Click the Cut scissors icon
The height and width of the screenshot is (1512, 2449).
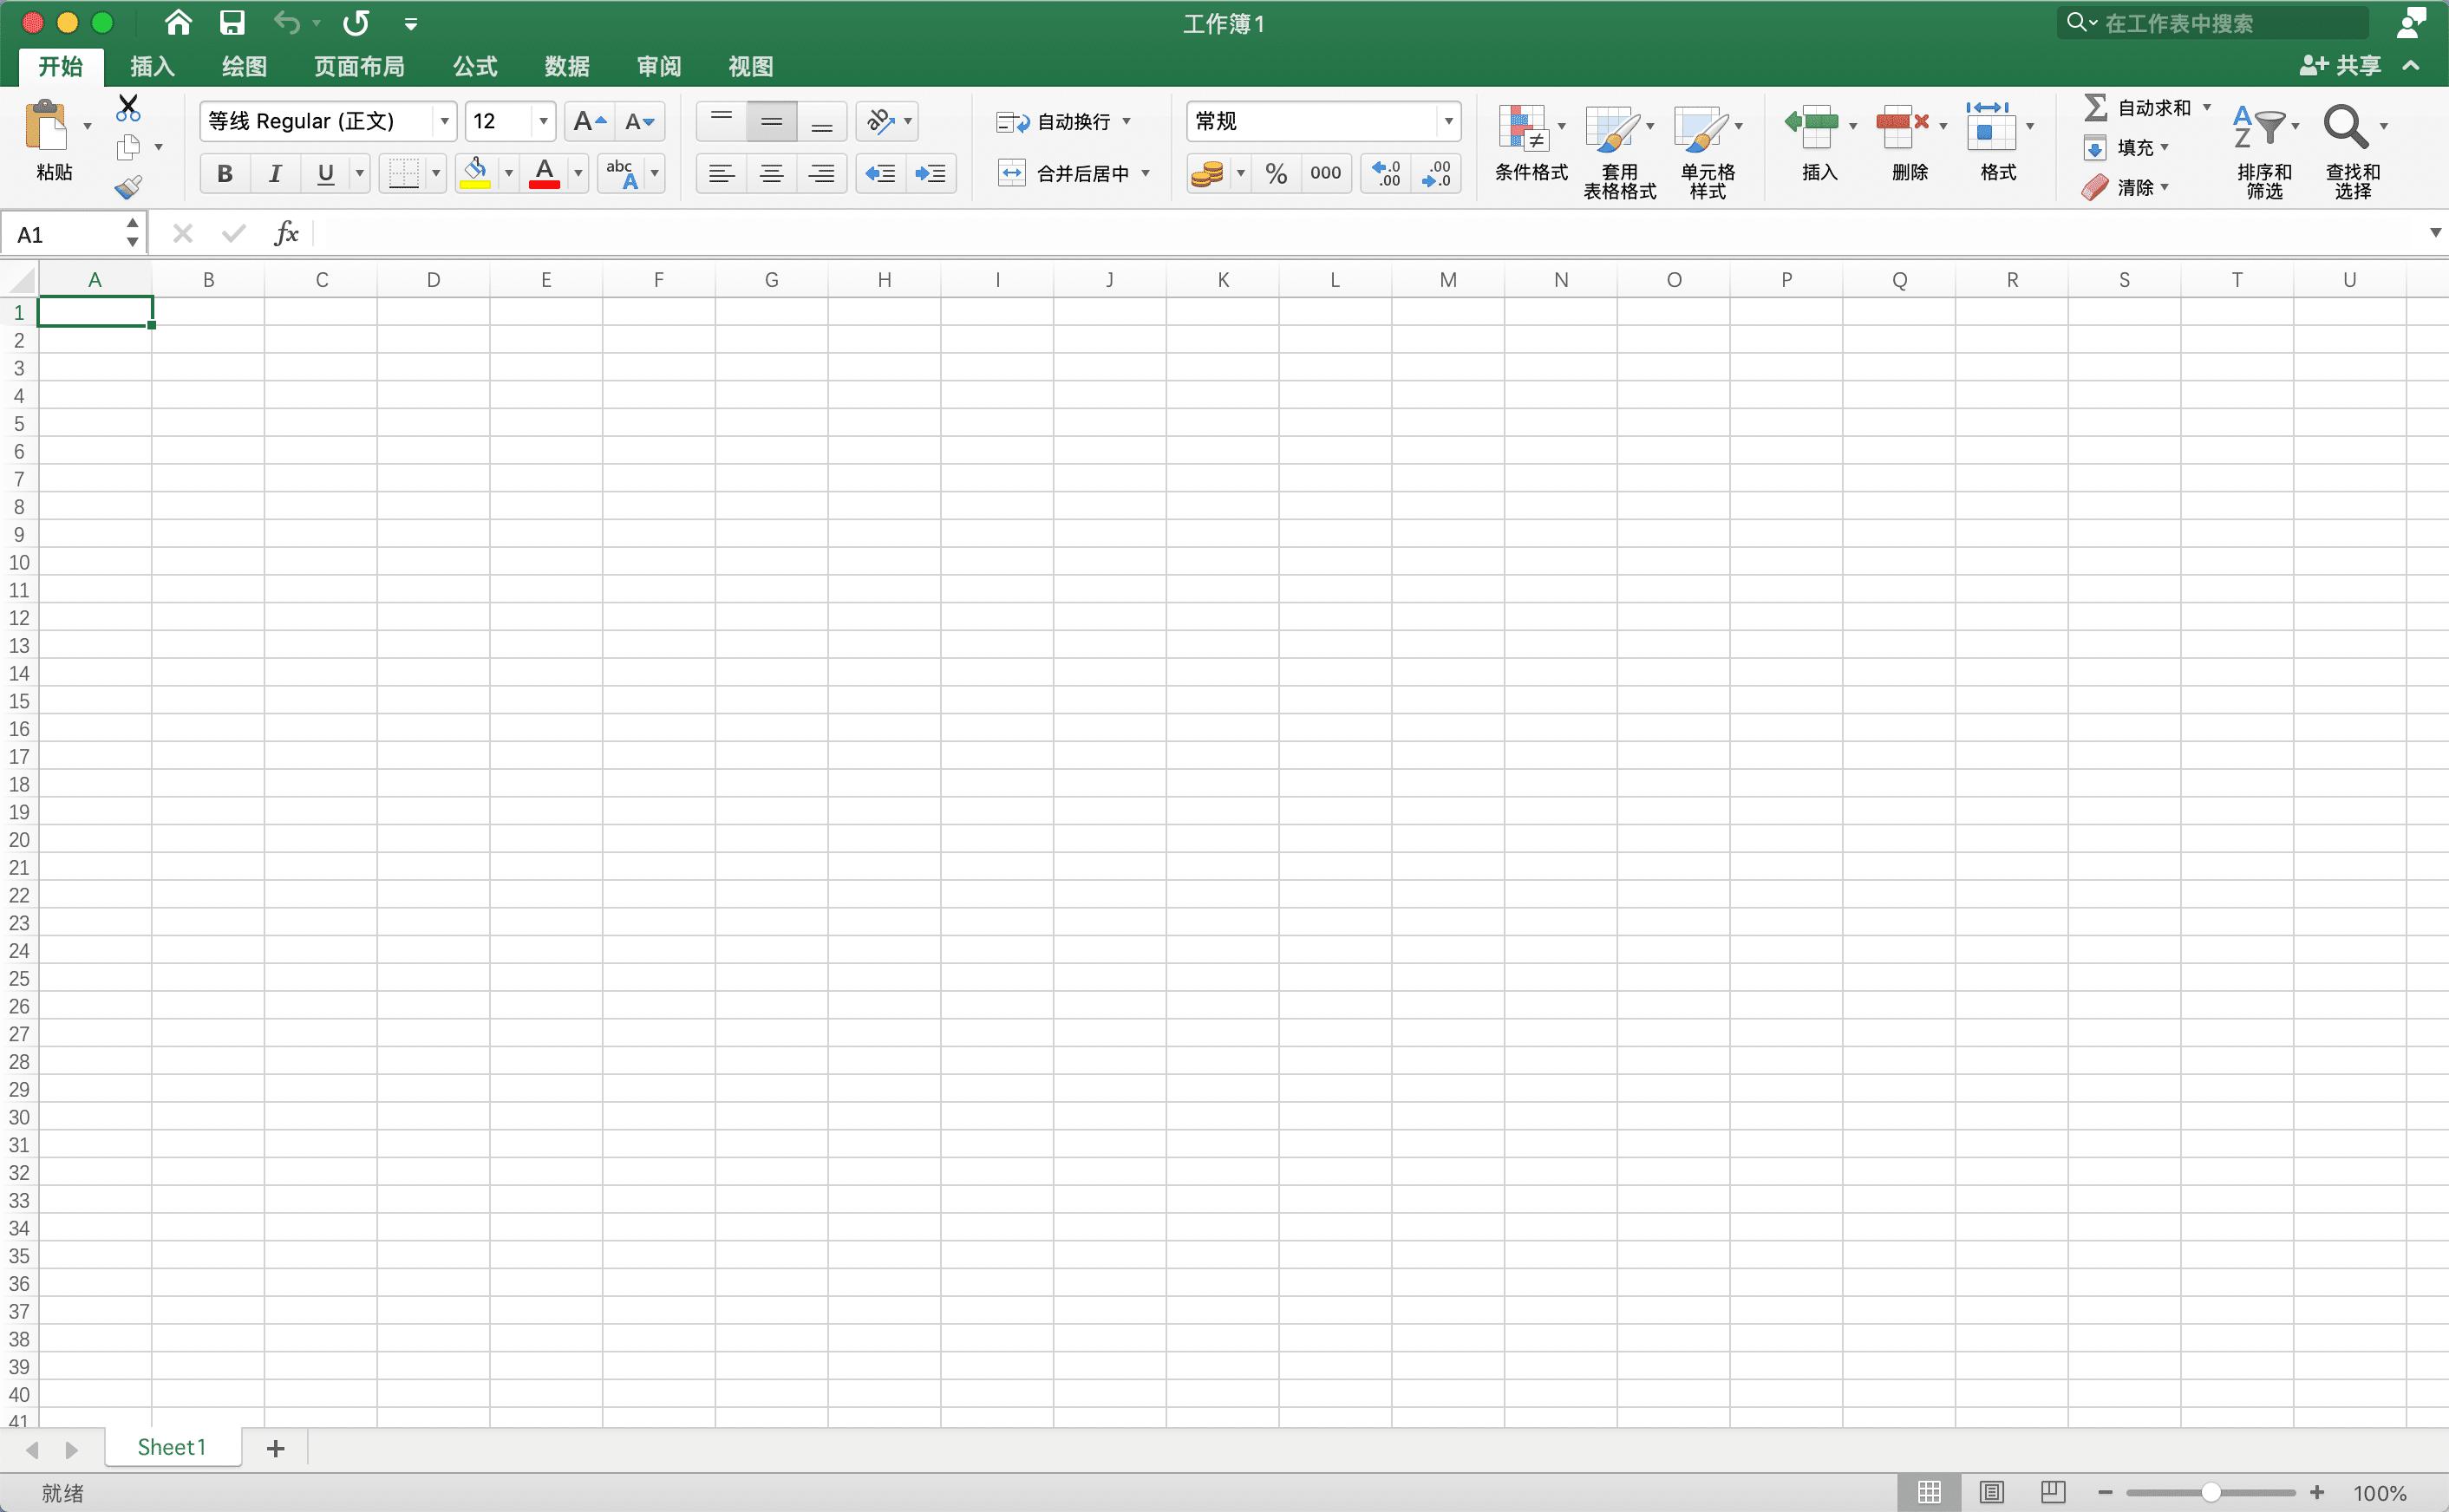pos(128,107)
